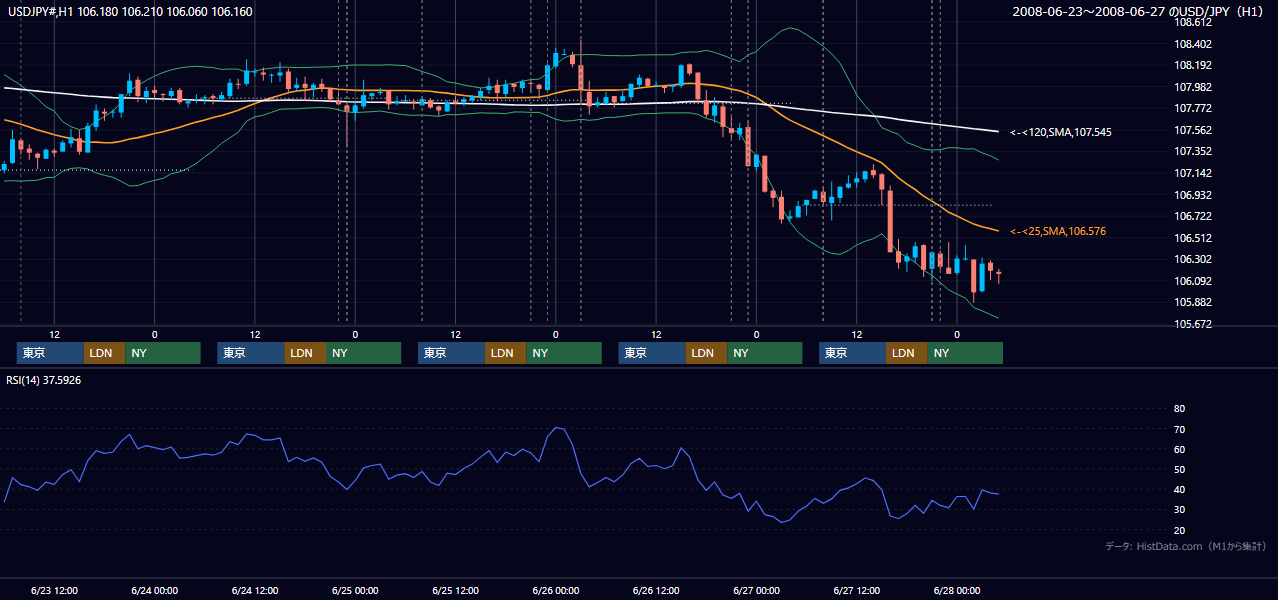Click the 6/27 00:00 date label

pyautogui.click(x=756, y=590)
